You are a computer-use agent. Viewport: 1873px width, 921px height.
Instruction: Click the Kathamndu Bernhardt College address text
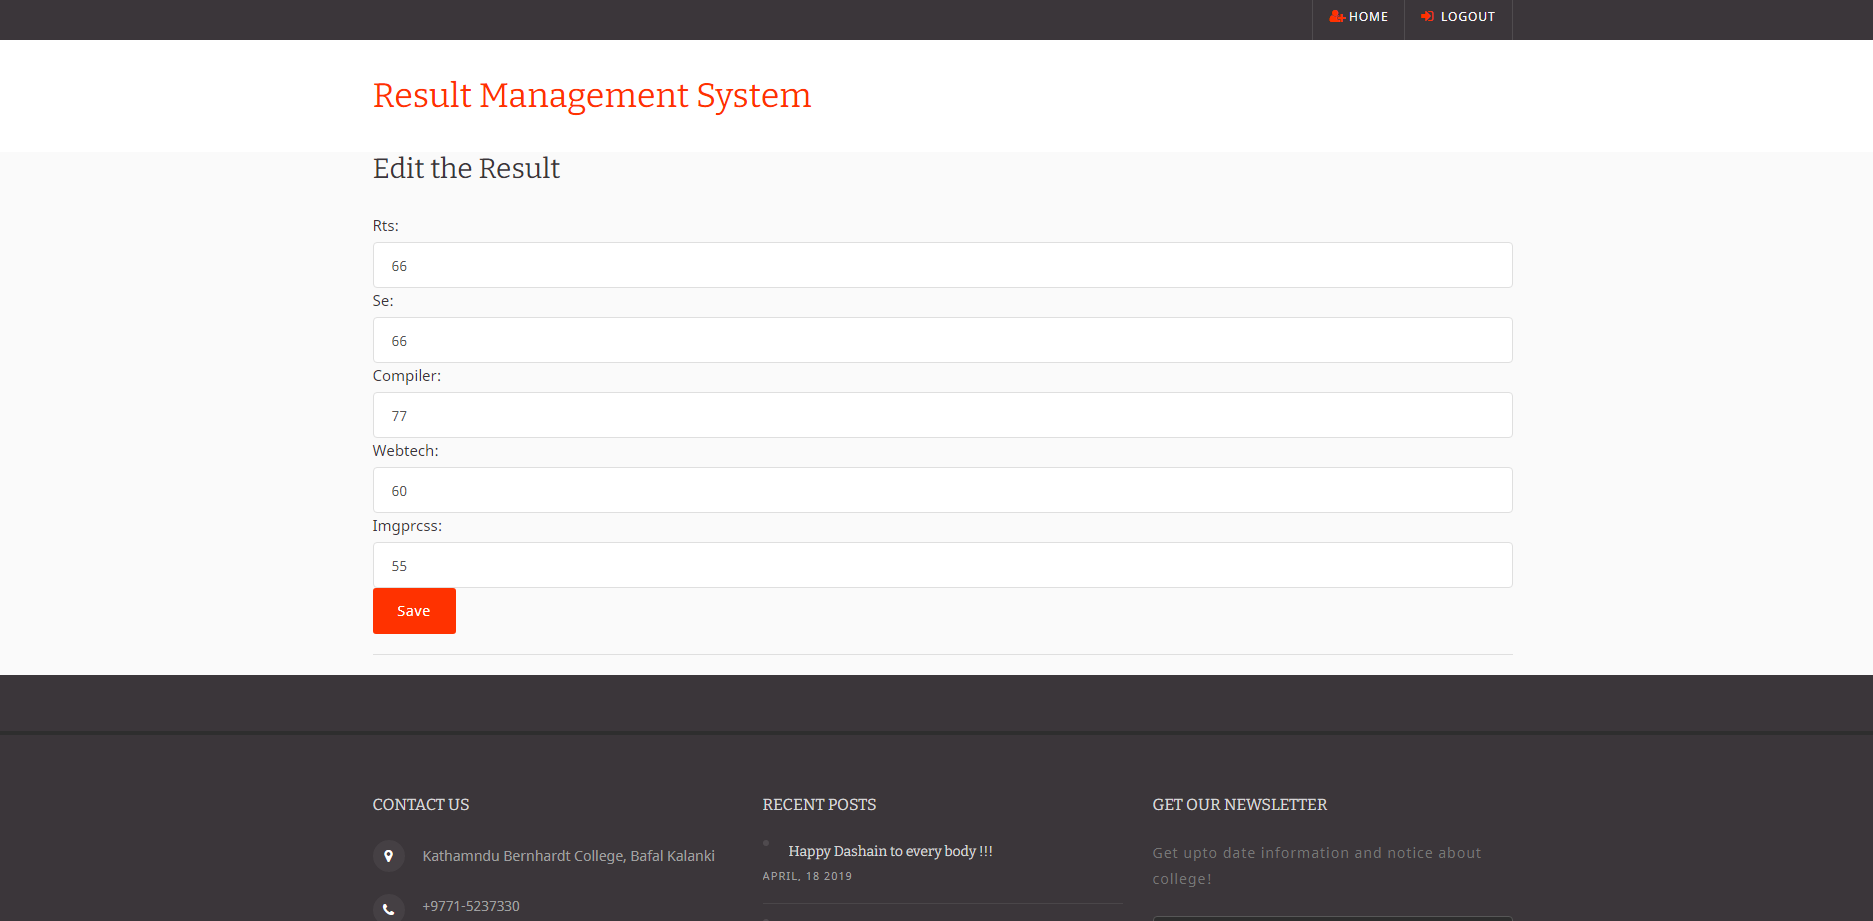point(568,856)
